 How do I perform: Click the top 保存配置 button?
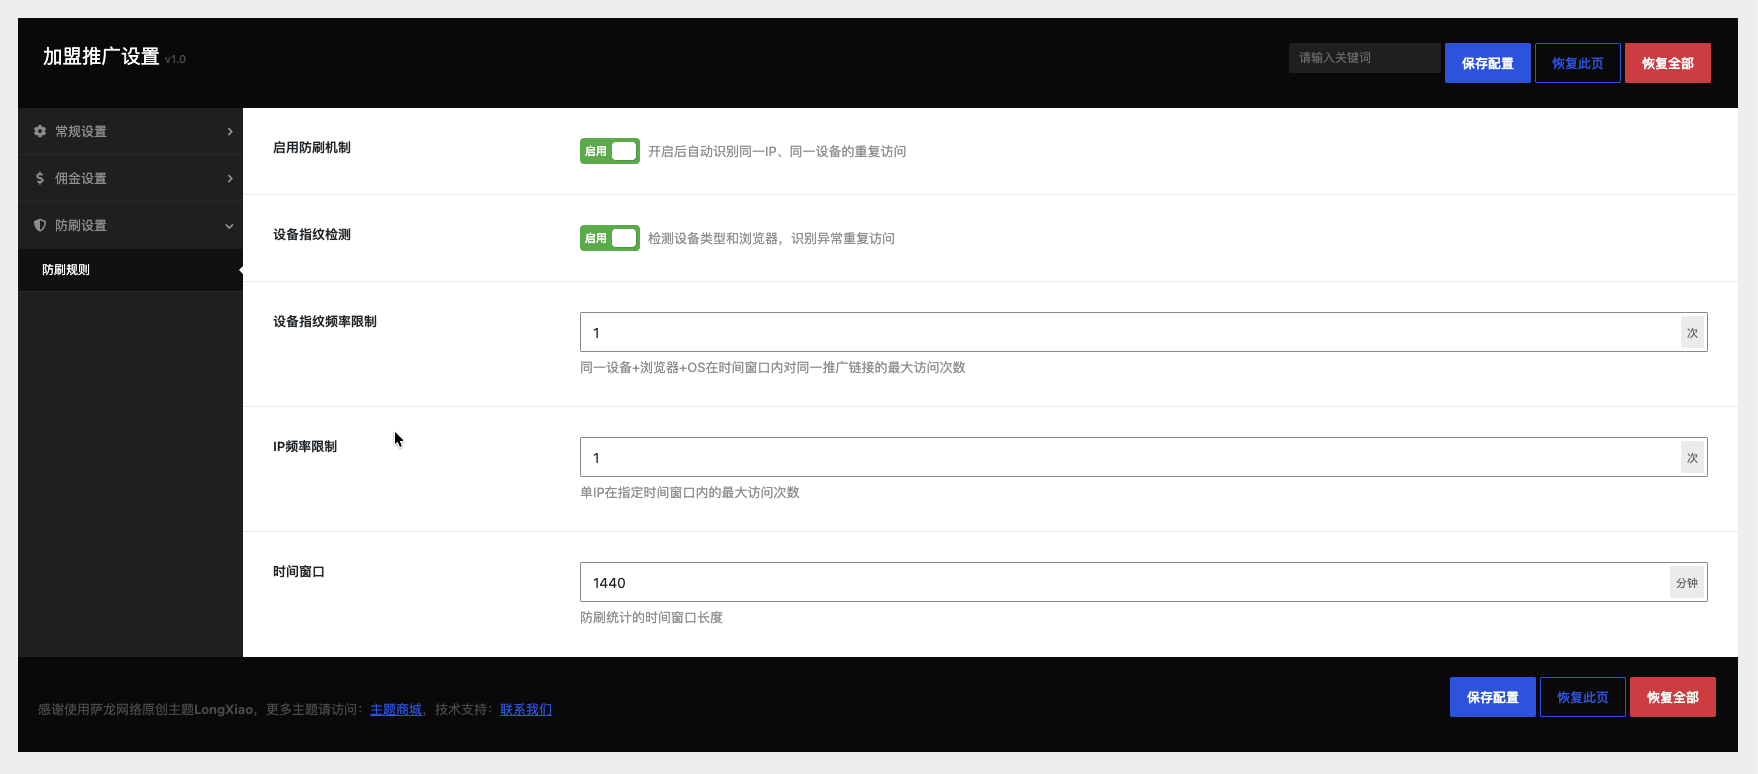tap(1488, 63)
